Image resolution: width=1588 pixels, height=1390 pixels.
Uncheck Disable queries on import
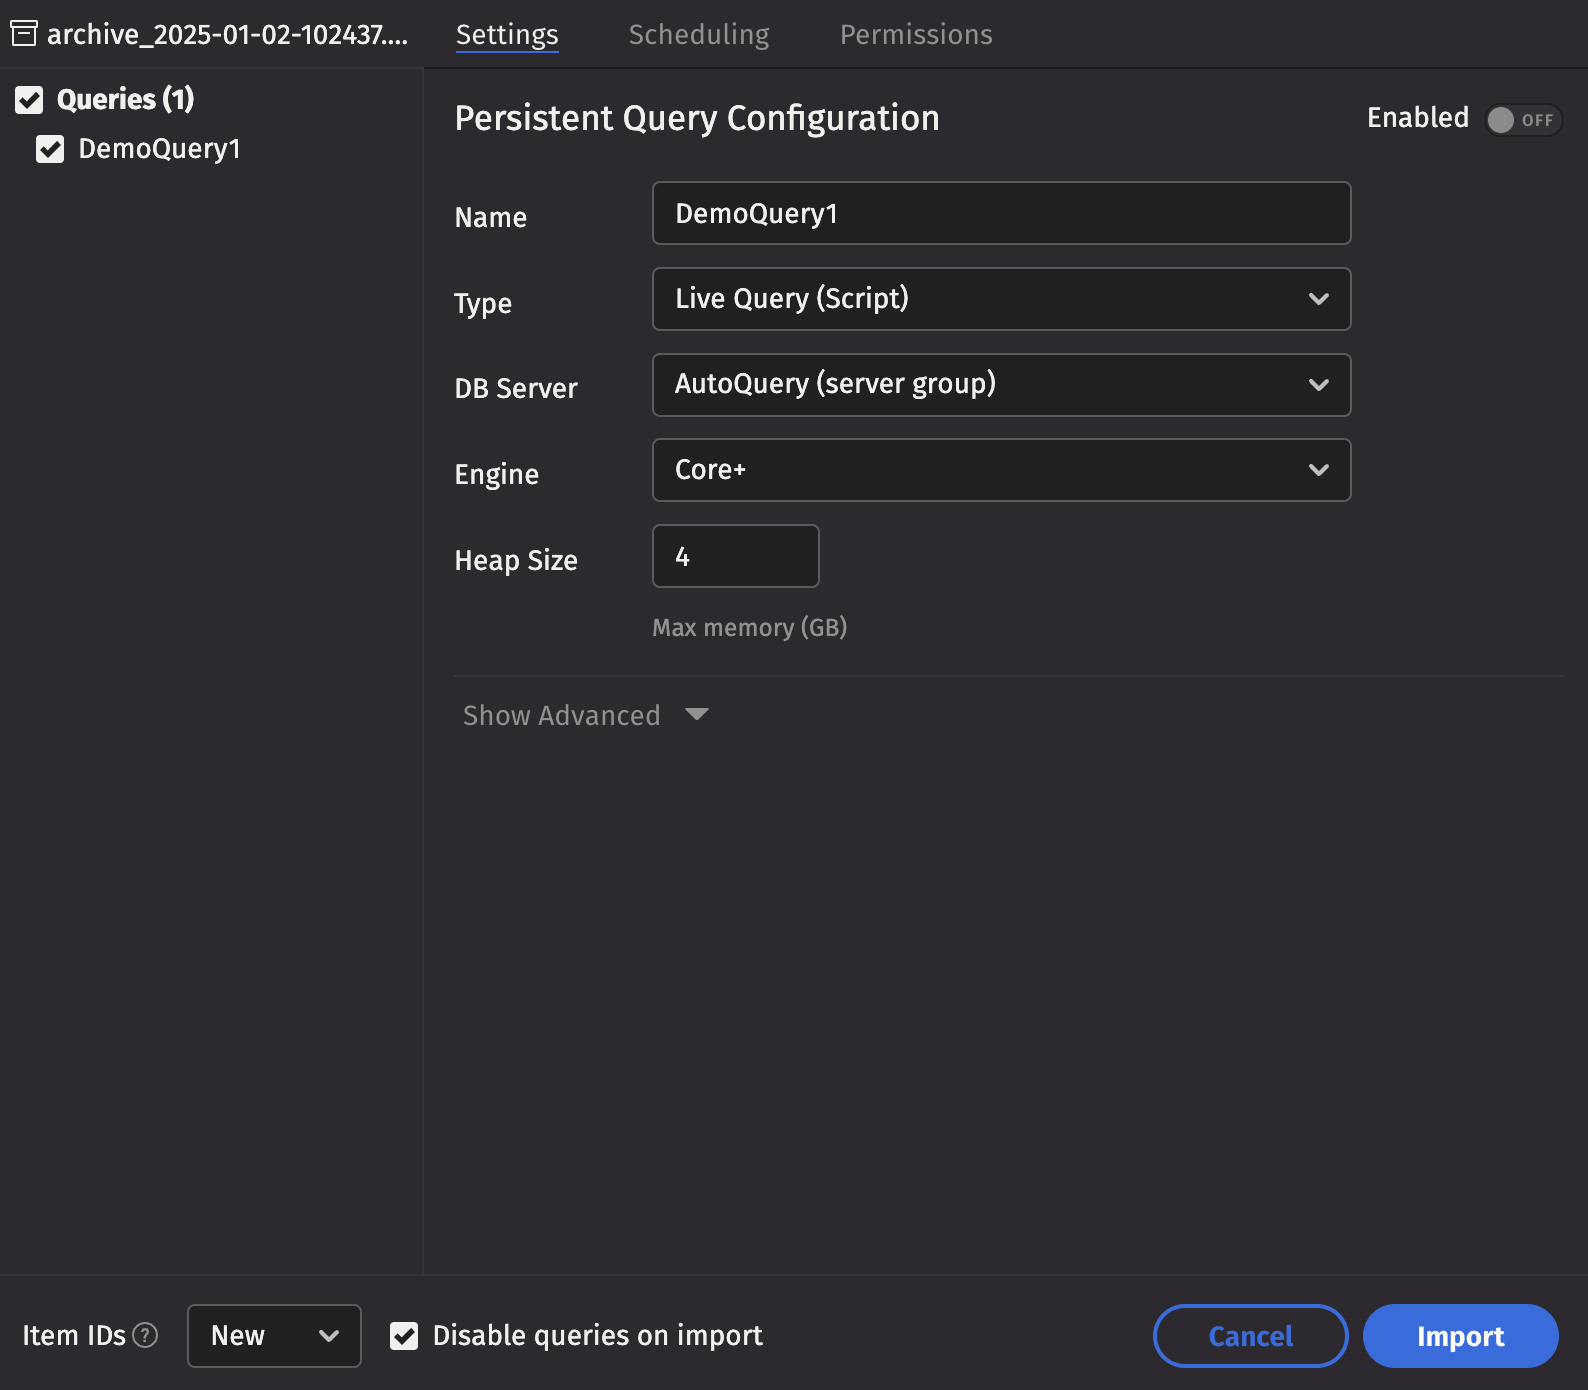coord(404,1336)
